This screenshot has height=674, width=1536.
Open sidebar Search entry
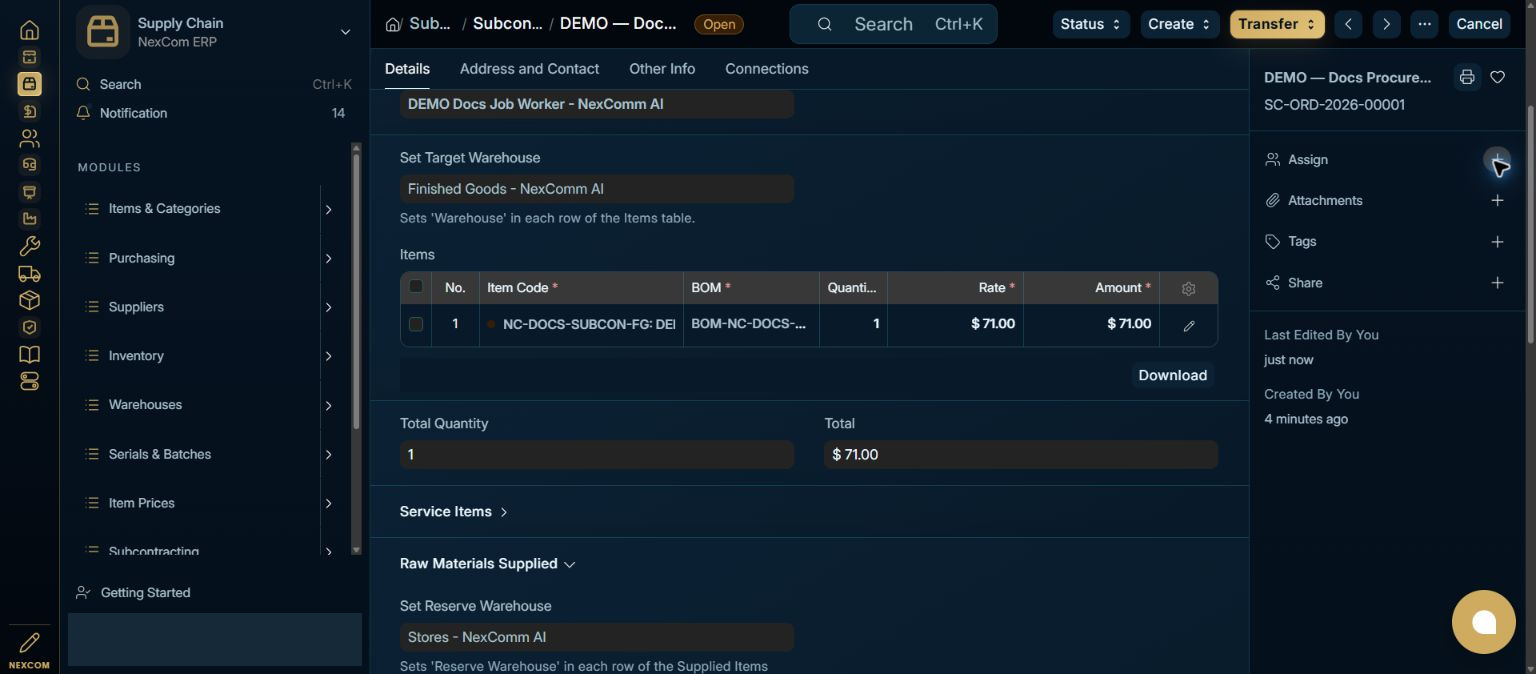pos(214,85)
